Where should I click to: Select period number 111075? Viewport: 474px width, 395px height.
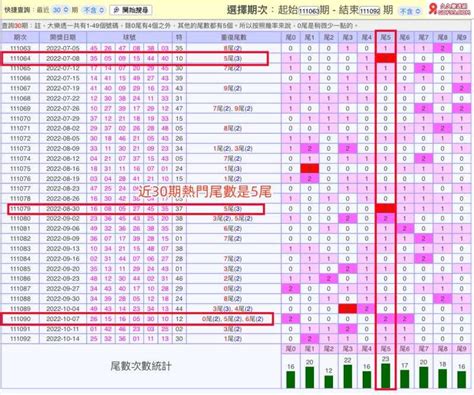20,169
